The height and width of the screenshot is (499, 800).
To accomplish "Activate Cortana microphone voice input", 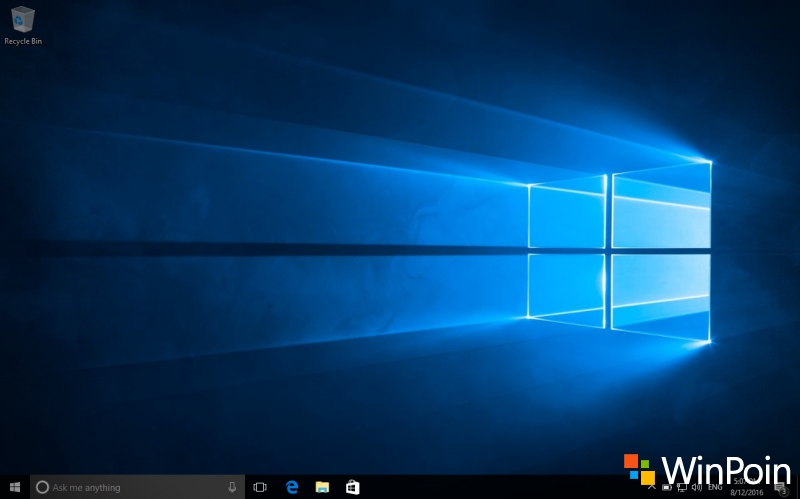I will (232, 487).
